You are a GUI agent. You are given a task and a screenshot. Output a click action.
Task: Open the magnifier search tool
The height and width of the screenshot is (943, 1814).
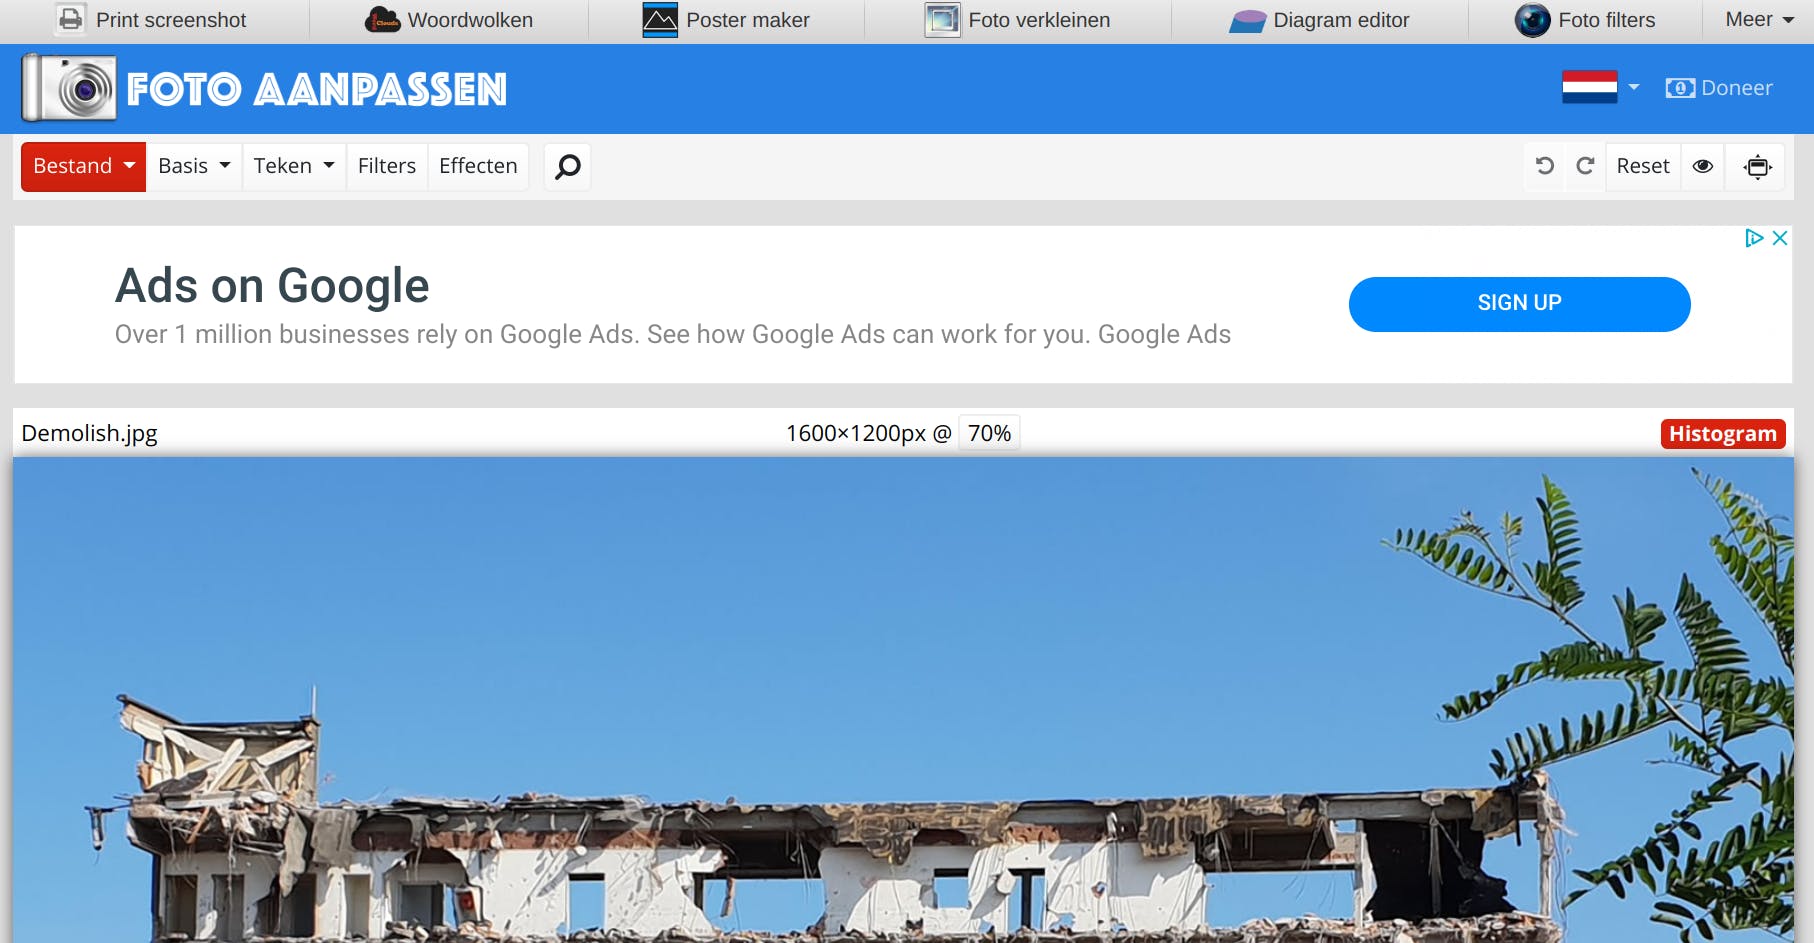567,166
